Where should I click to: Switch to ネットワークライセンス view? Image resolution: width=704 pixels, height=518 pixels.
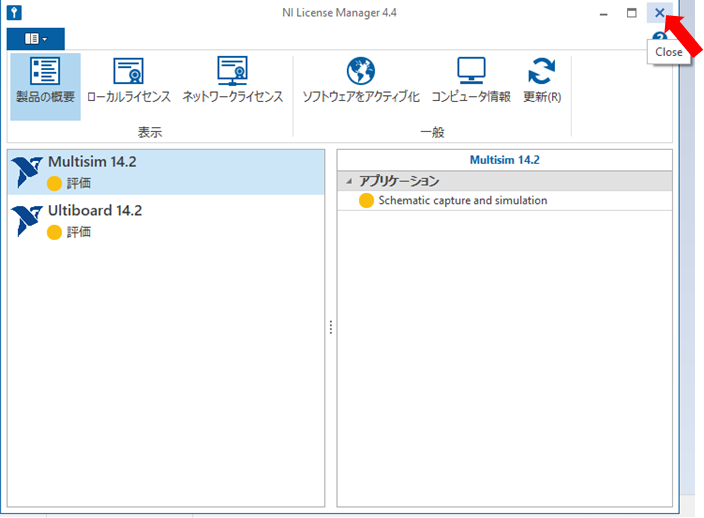233,79
